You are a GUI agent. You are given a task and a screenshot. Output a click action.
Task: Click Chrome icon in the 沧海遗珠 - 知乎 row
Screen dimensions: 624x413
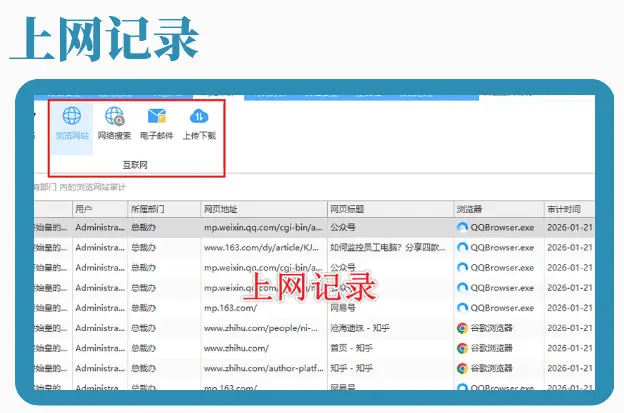[462, 328]
